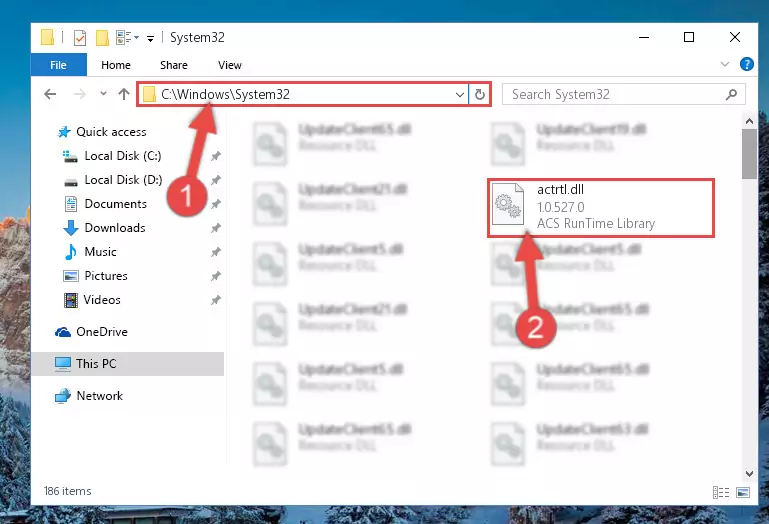Screen dimensions: 769x524
Task: Click the pin icon beside Videos
Action: 215,300
